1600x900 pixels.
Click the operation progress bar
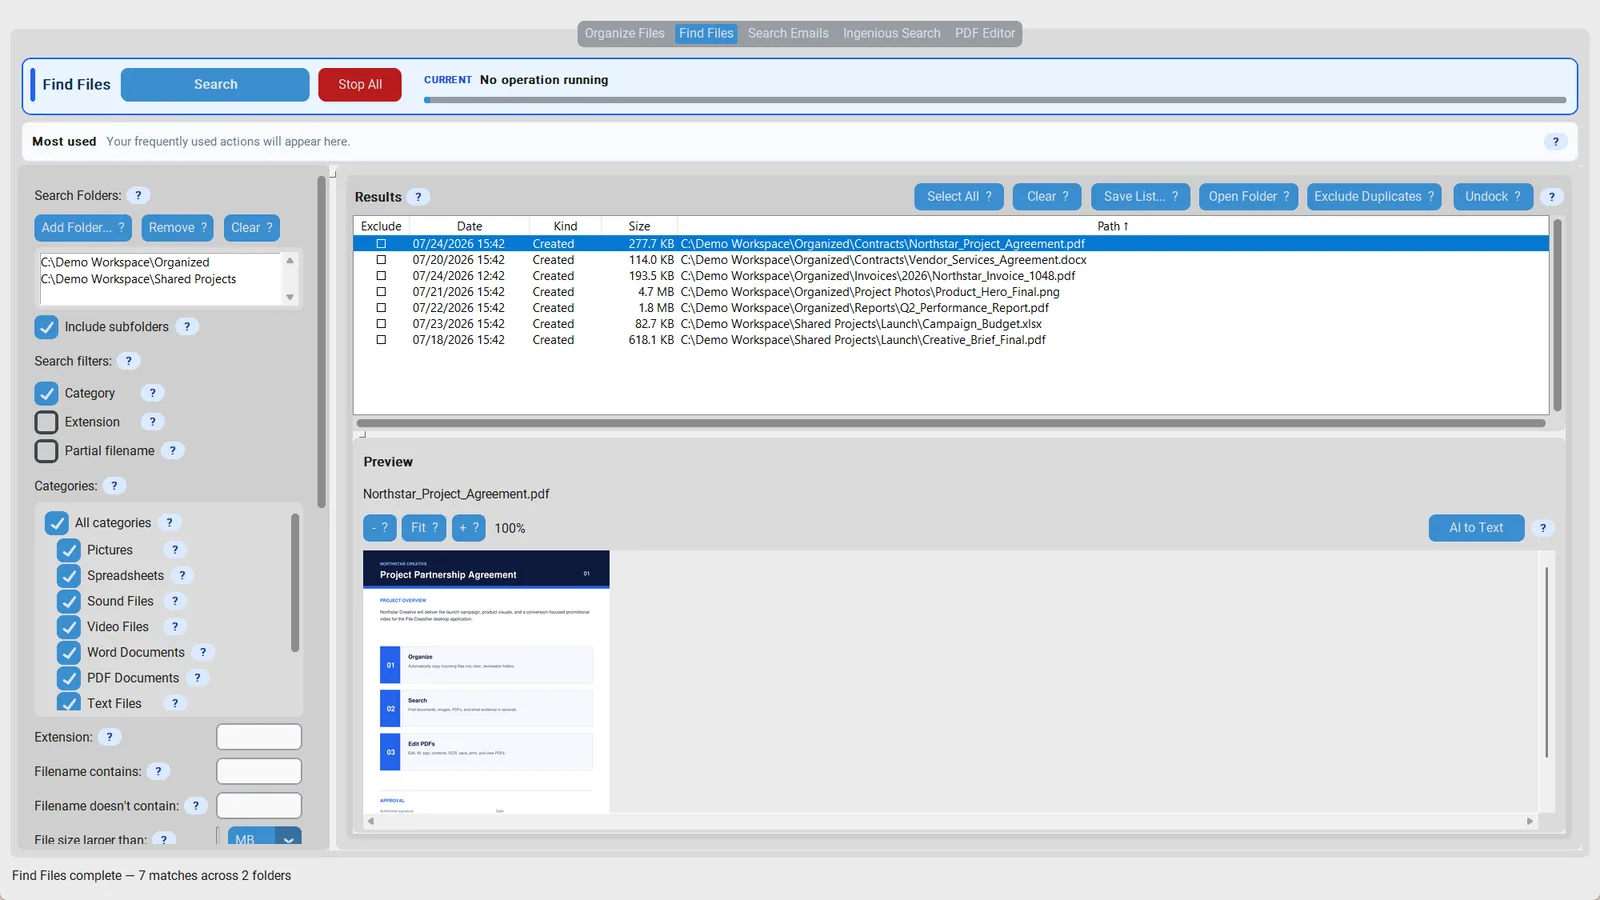(995, 100)
